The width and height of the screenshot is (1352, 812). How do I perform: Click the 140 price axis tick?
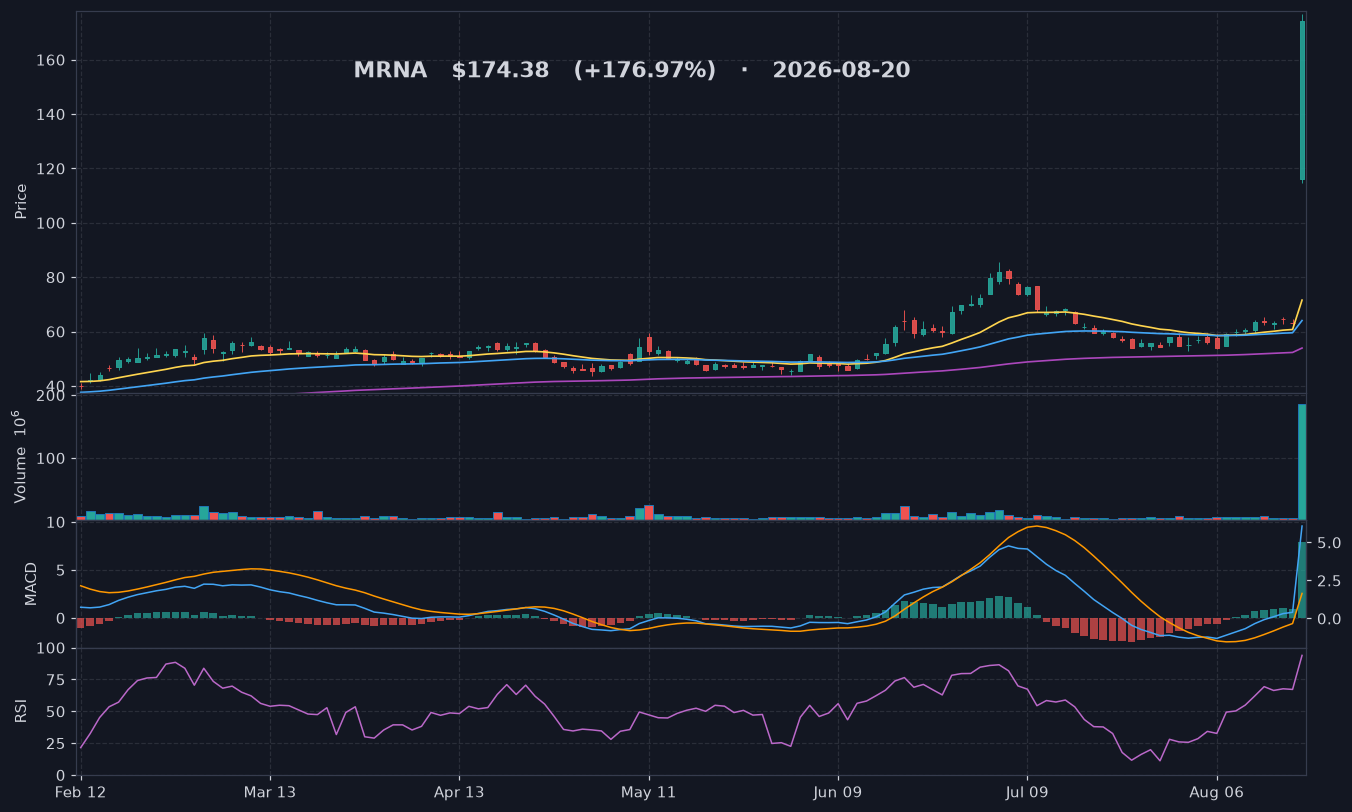(x=52, y=115)
